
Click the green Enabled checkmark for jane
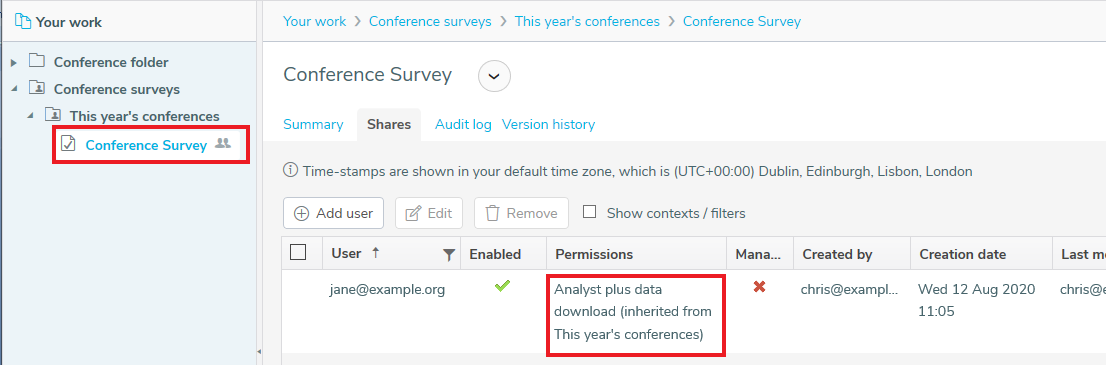[502, 286]
